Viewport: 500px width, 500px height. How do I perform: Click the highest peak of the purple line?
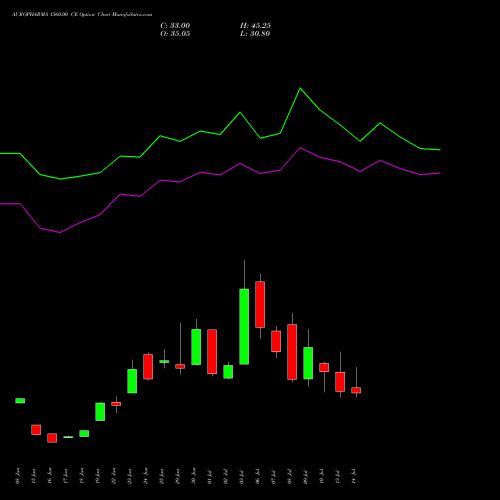(x=300, y=147)
